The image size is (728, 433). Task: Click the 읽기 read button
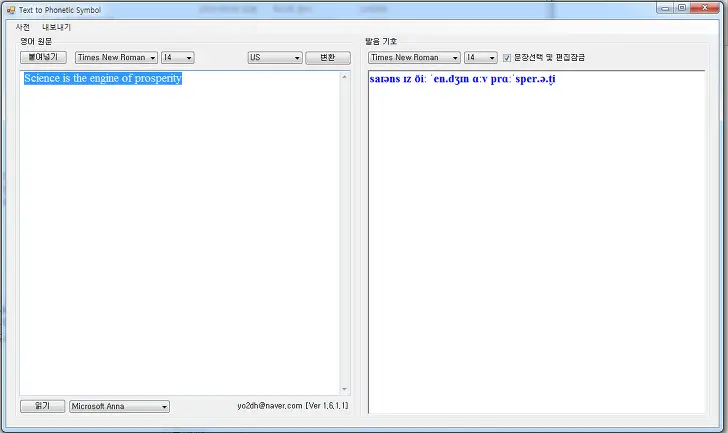point(42,406)
